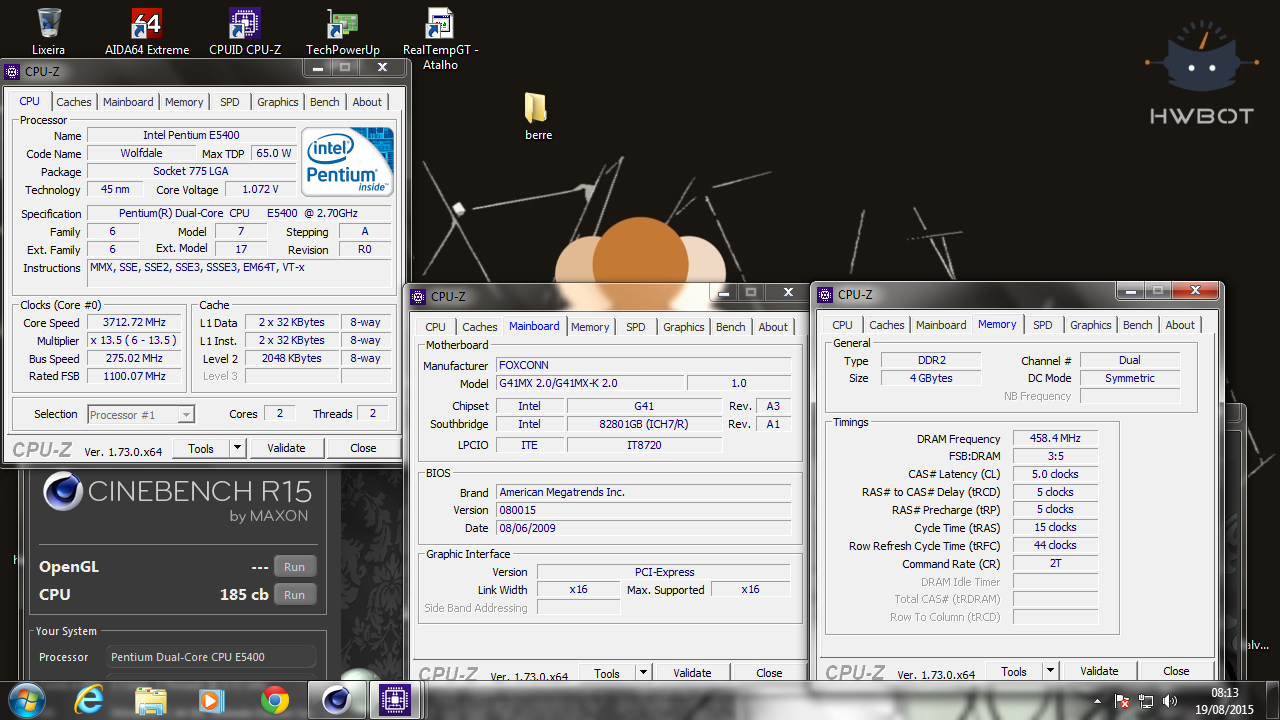Click Tools button in Memory window

(1014, 671)
